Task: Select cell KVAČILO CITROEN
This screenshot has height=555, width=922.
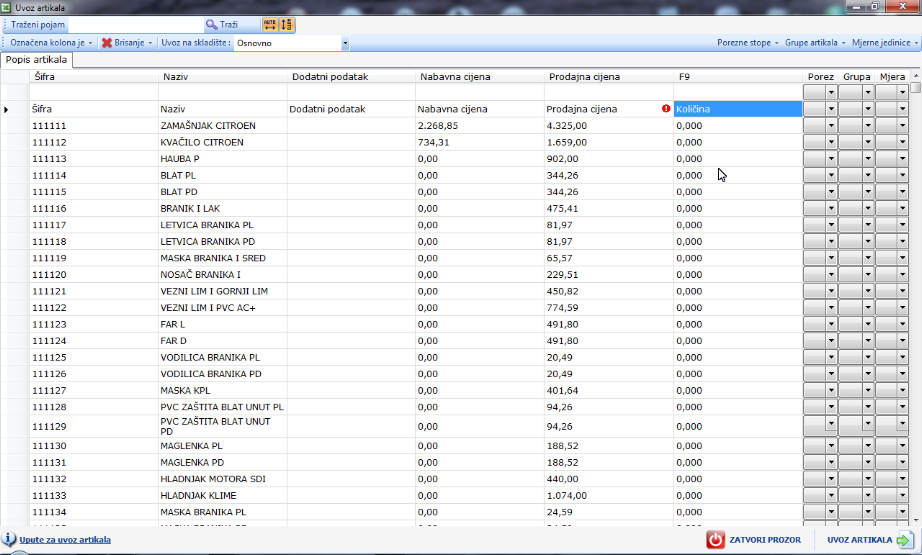Action: click(x=223, y=142)
